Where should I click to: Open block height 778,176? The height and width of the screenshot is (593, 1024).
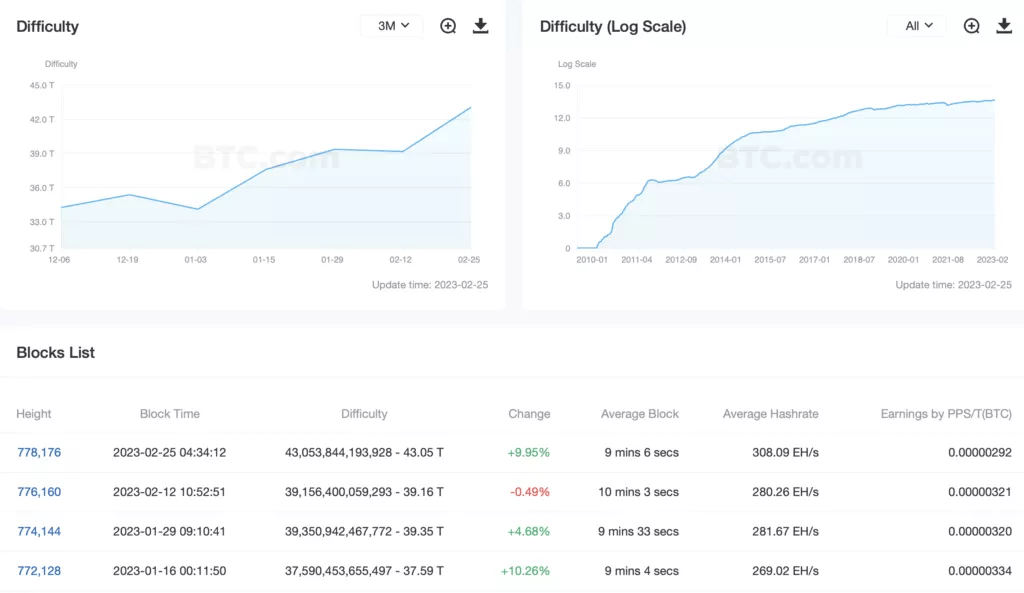(x=39, y=452)
